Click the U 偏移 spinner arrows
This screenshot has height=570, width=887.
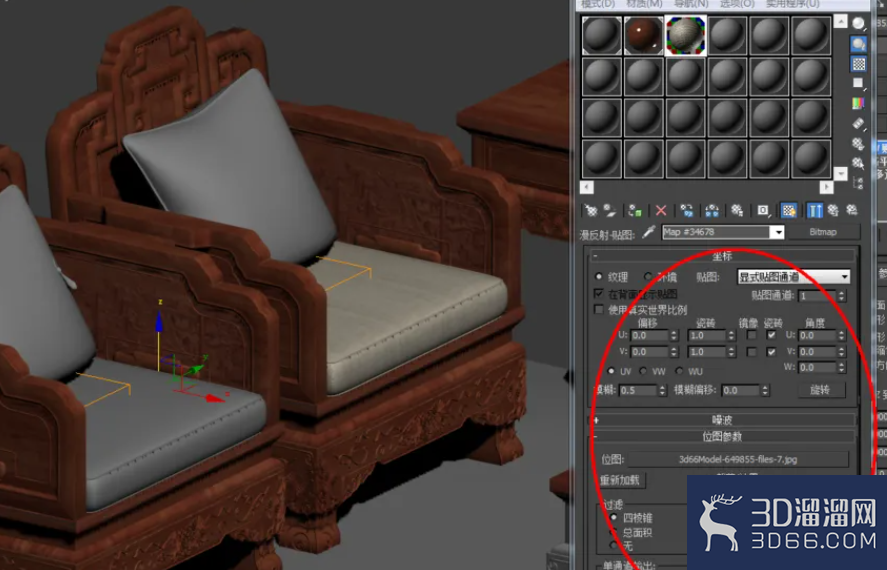(x=674, y=335)
